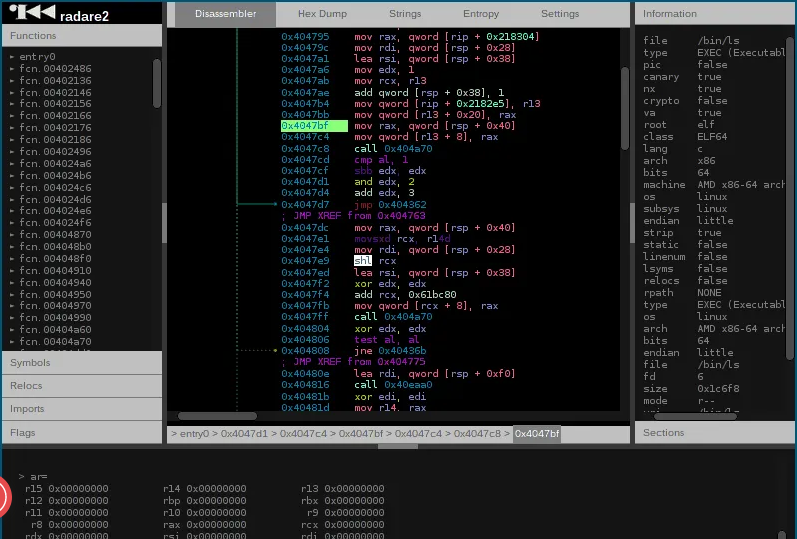This screenshot has width=797, height=539.
Task: Select function fcn.00402136
Action: coord(55,80)
